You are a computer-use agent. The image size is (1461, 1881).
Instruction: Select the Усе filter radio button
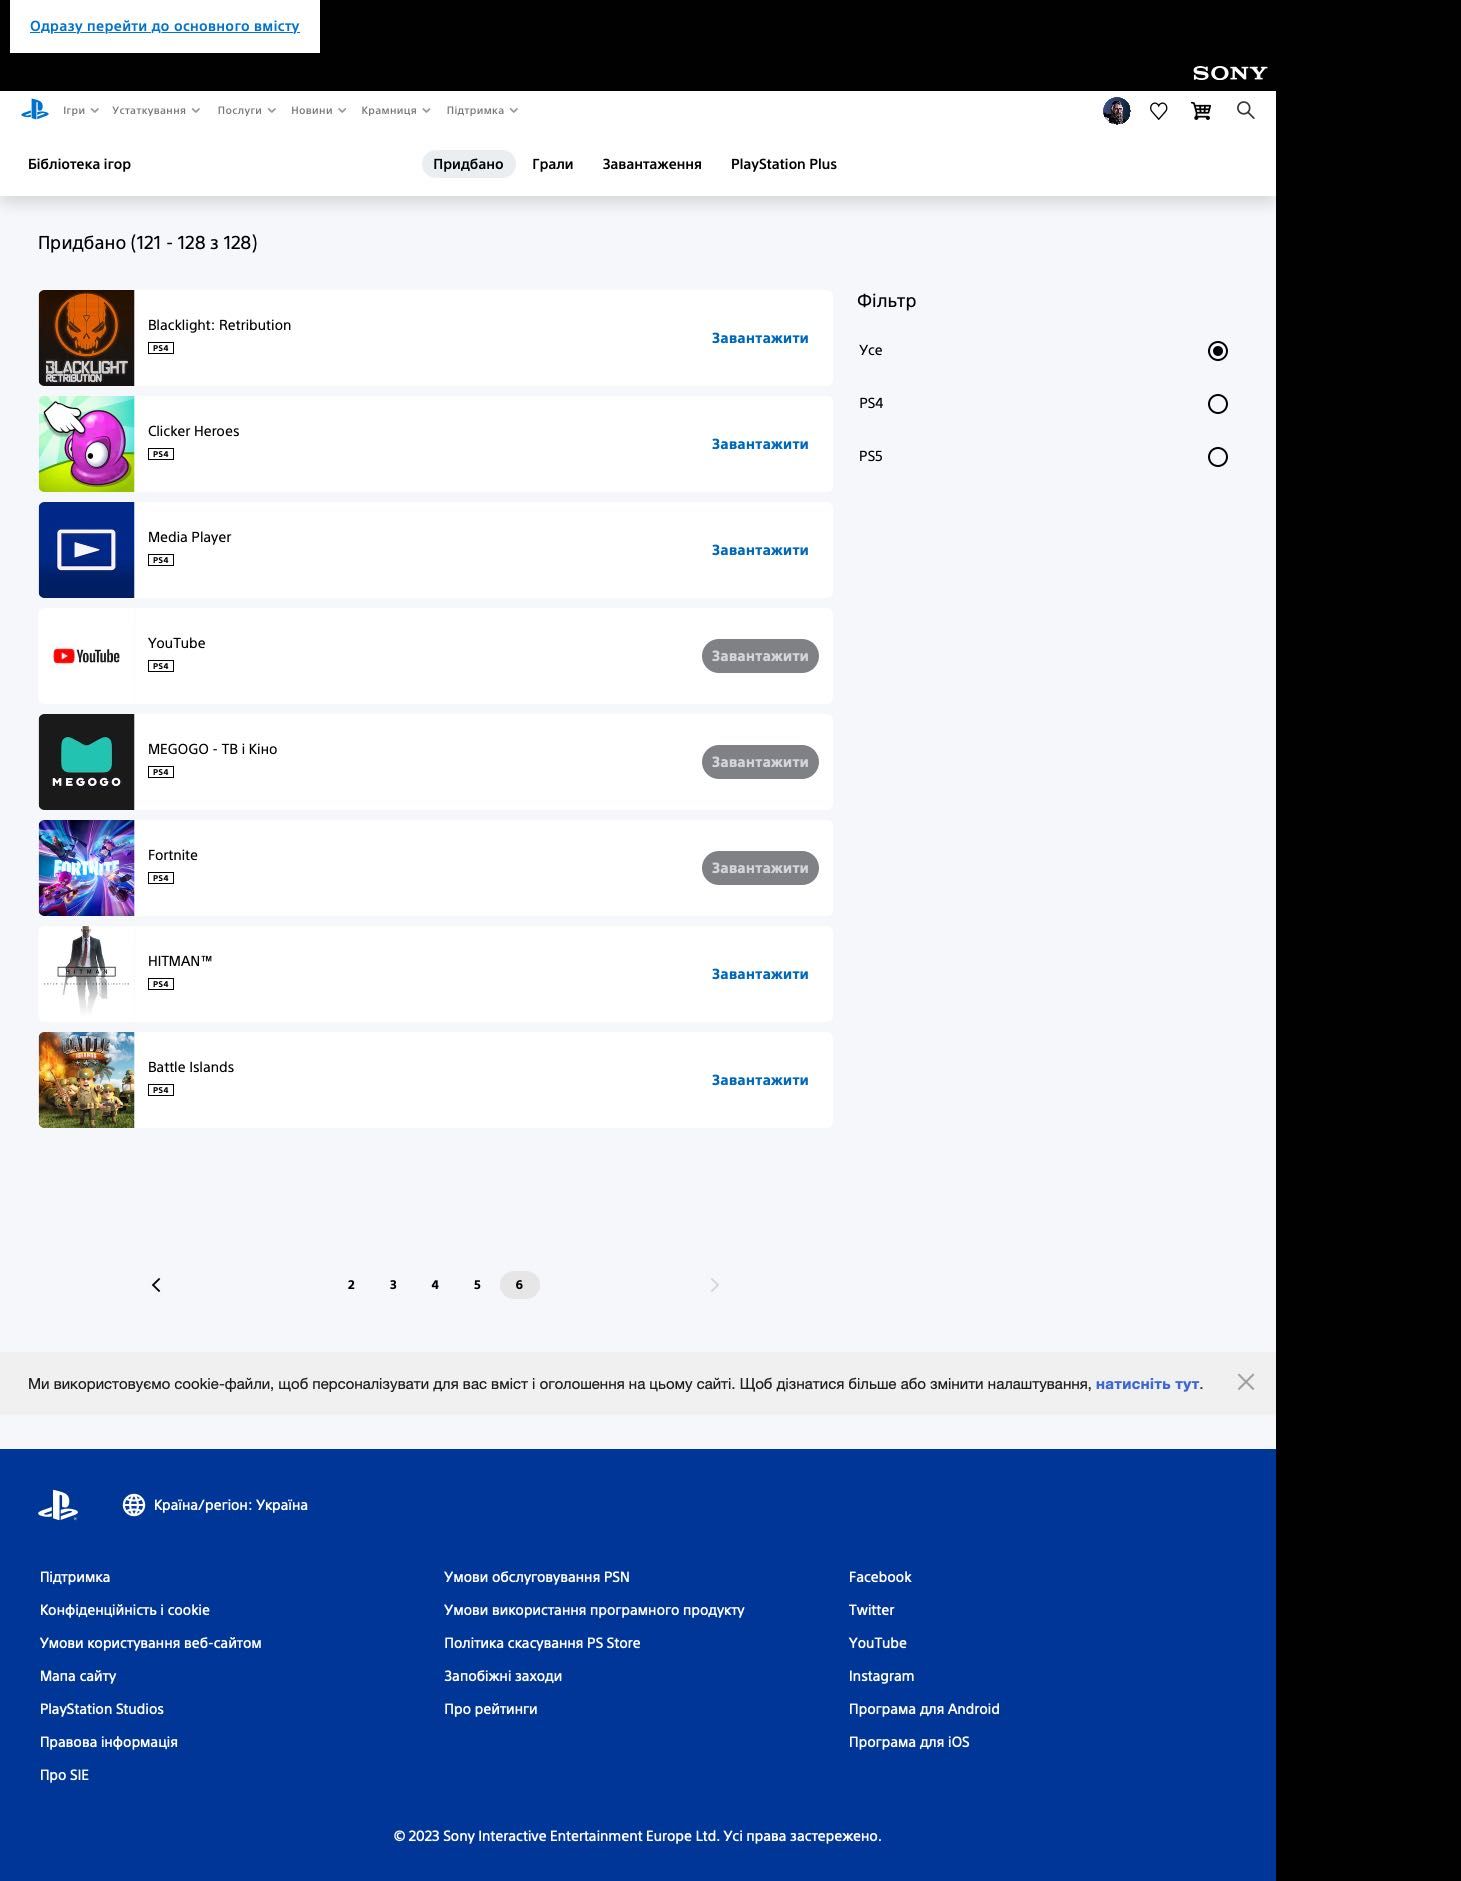(x=1217, y=351)
